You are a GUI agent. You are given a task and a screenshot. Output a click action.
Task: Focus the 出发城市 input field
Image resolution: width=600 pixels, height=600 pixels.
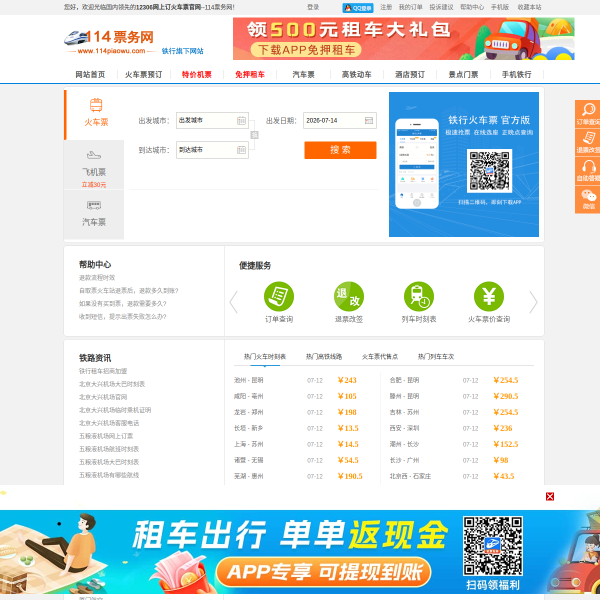point(212,121)
